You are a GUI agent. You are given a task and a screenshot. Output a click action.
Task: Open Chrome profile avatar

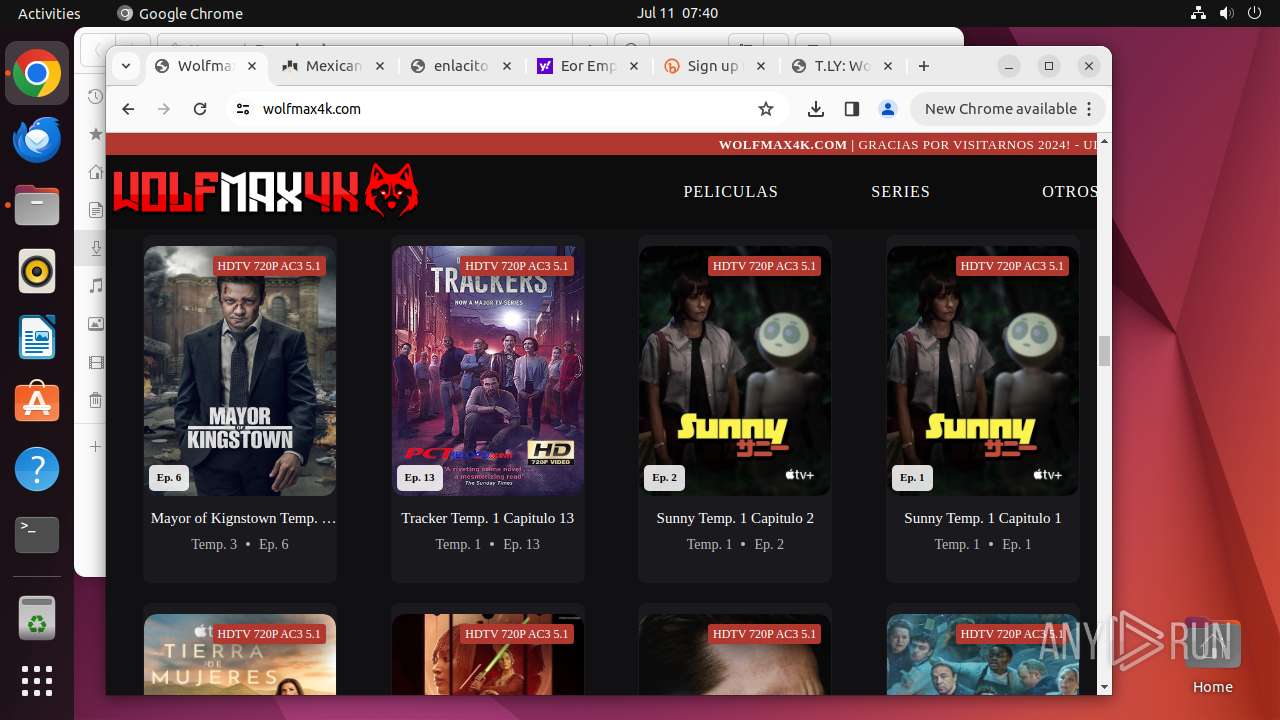[887, 109]
